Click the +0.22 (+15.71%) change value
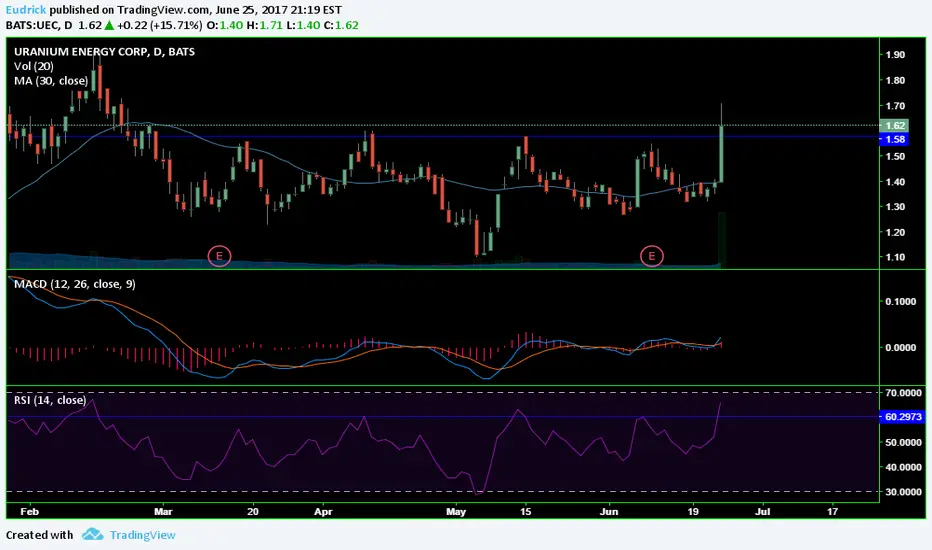Viewport: 932px width, 550px height. tap(159, 25)
